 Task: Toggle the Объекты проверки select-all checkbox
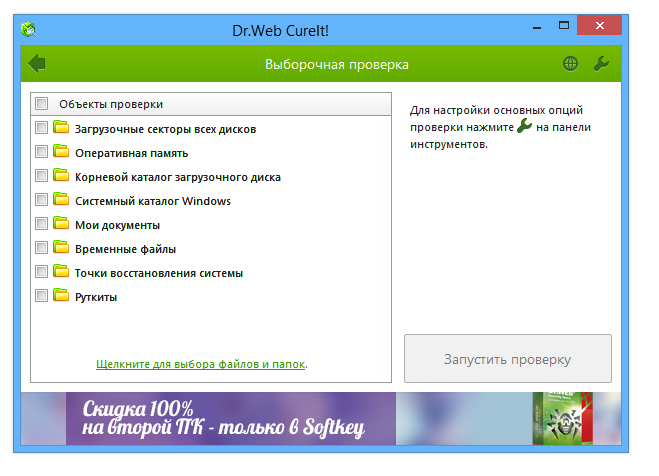pyautogui.click(x=42, y=103)
